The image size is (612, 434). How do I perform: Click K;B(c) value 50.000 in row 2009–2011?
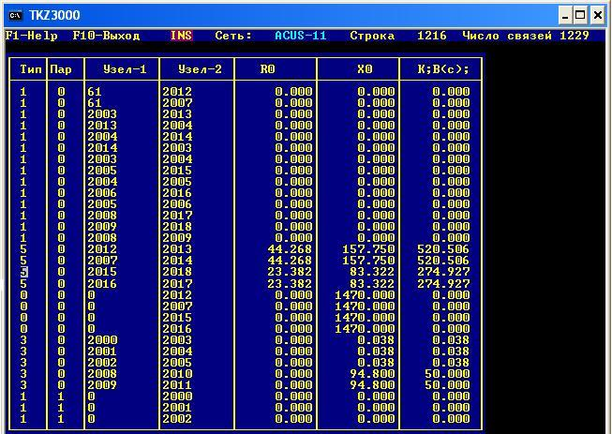447,385
